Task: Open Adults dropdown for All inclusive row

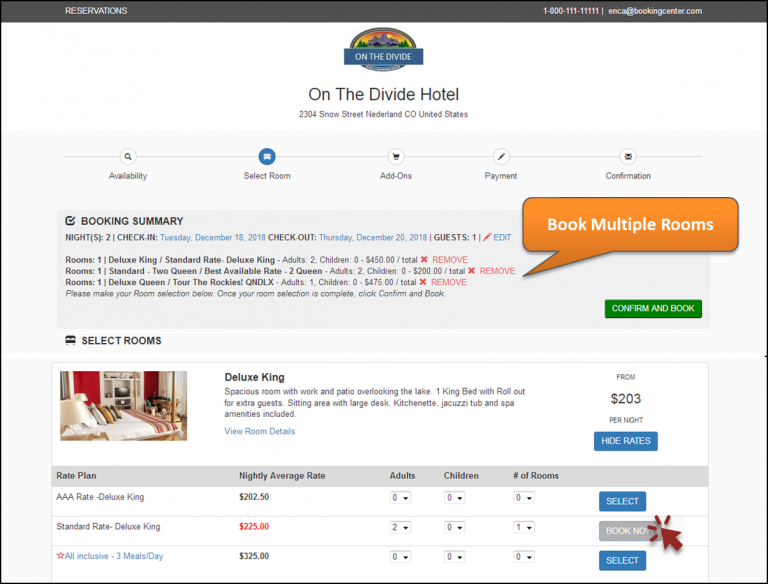Action: pos(400,557)
